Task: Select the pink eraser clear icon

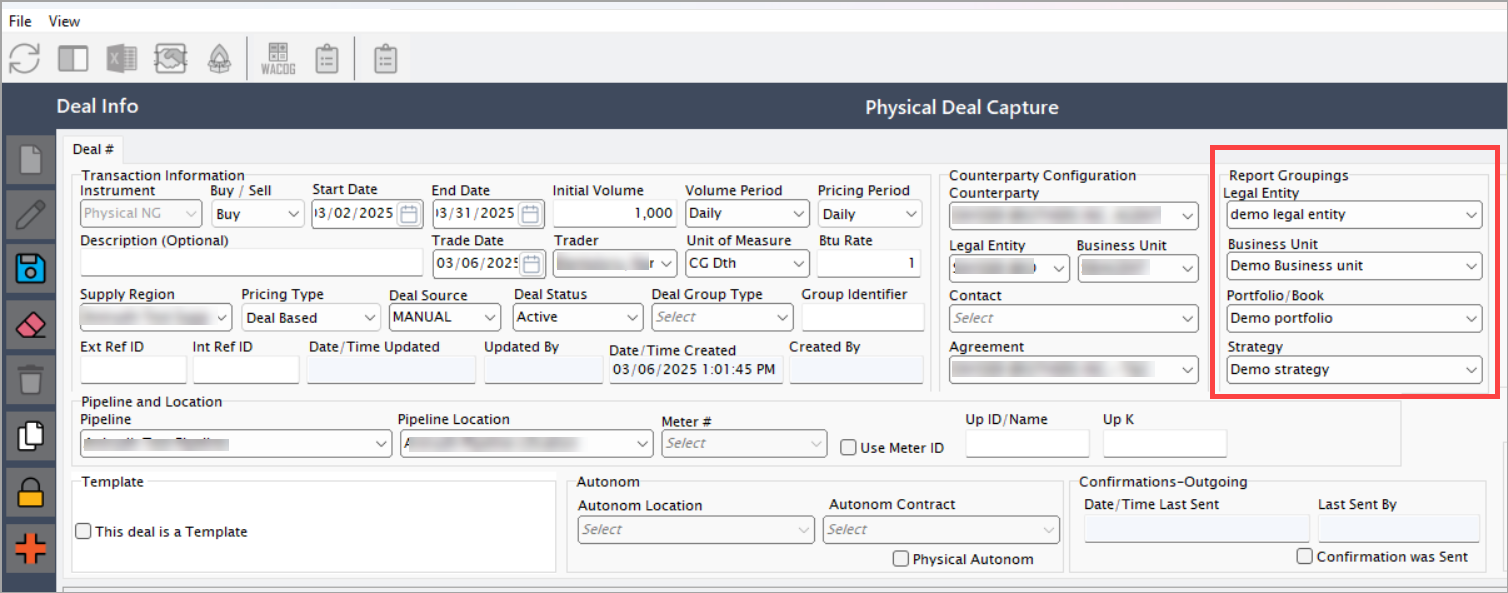Action: click(x=31, y=324)
